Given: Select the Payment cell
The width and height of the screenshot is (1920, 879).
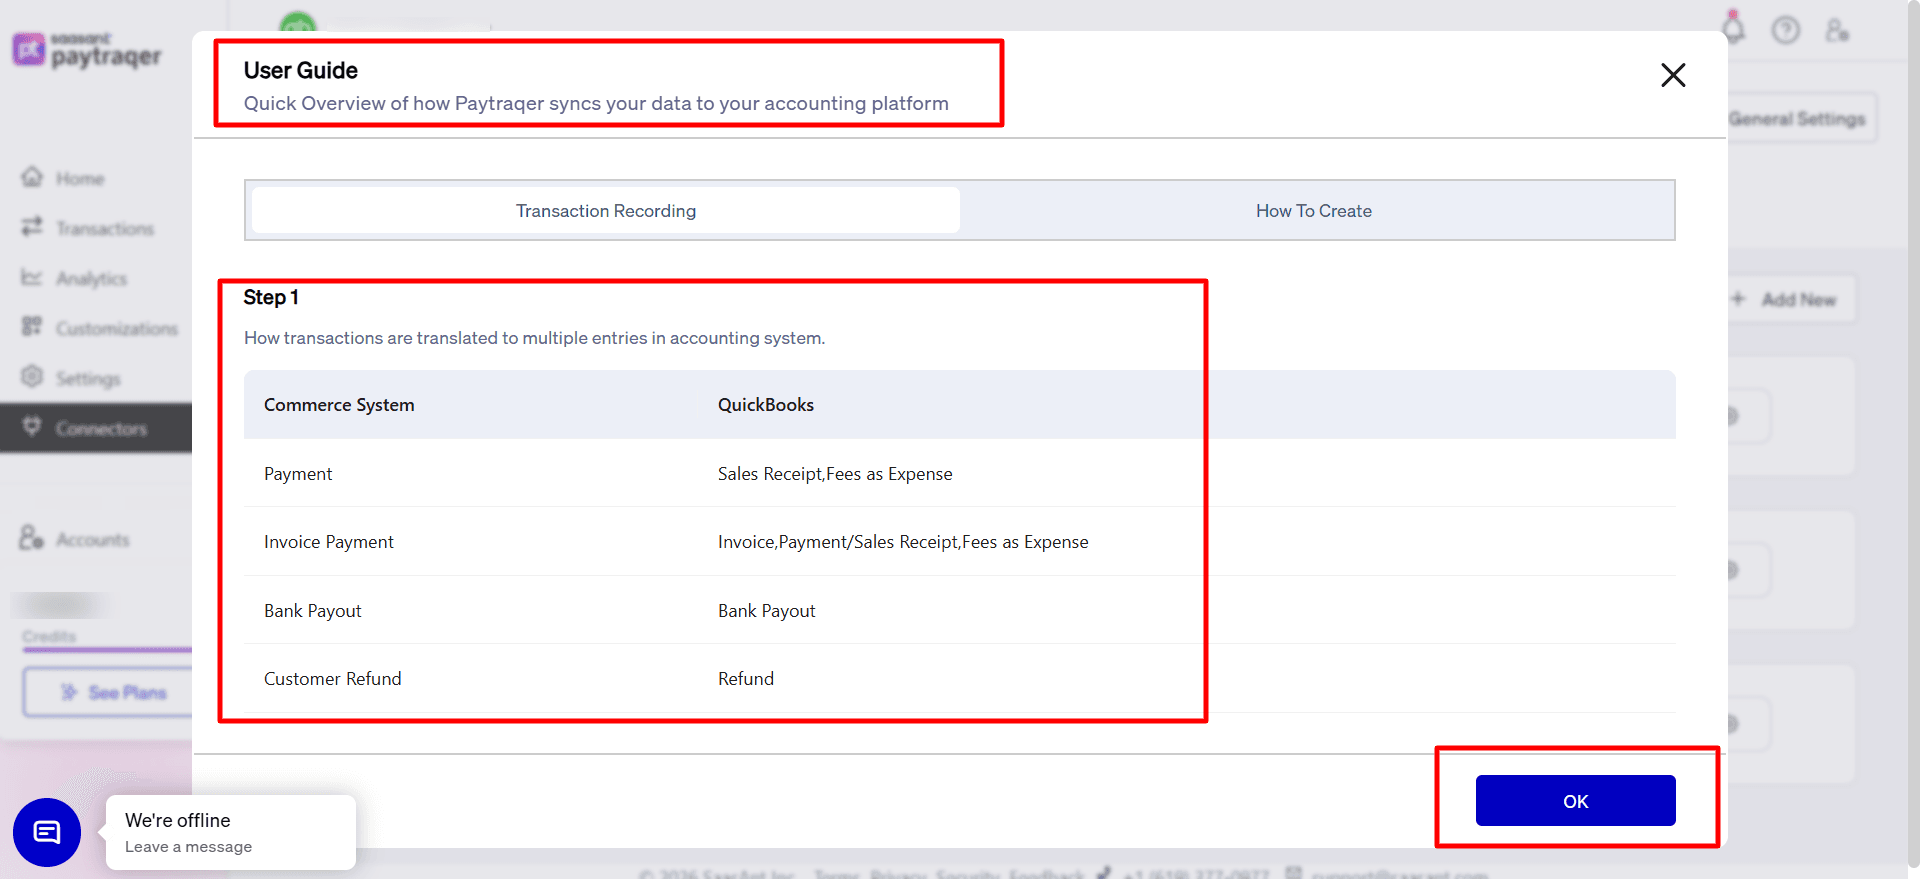Looking at the screenshot, I should tap(298, 474).
